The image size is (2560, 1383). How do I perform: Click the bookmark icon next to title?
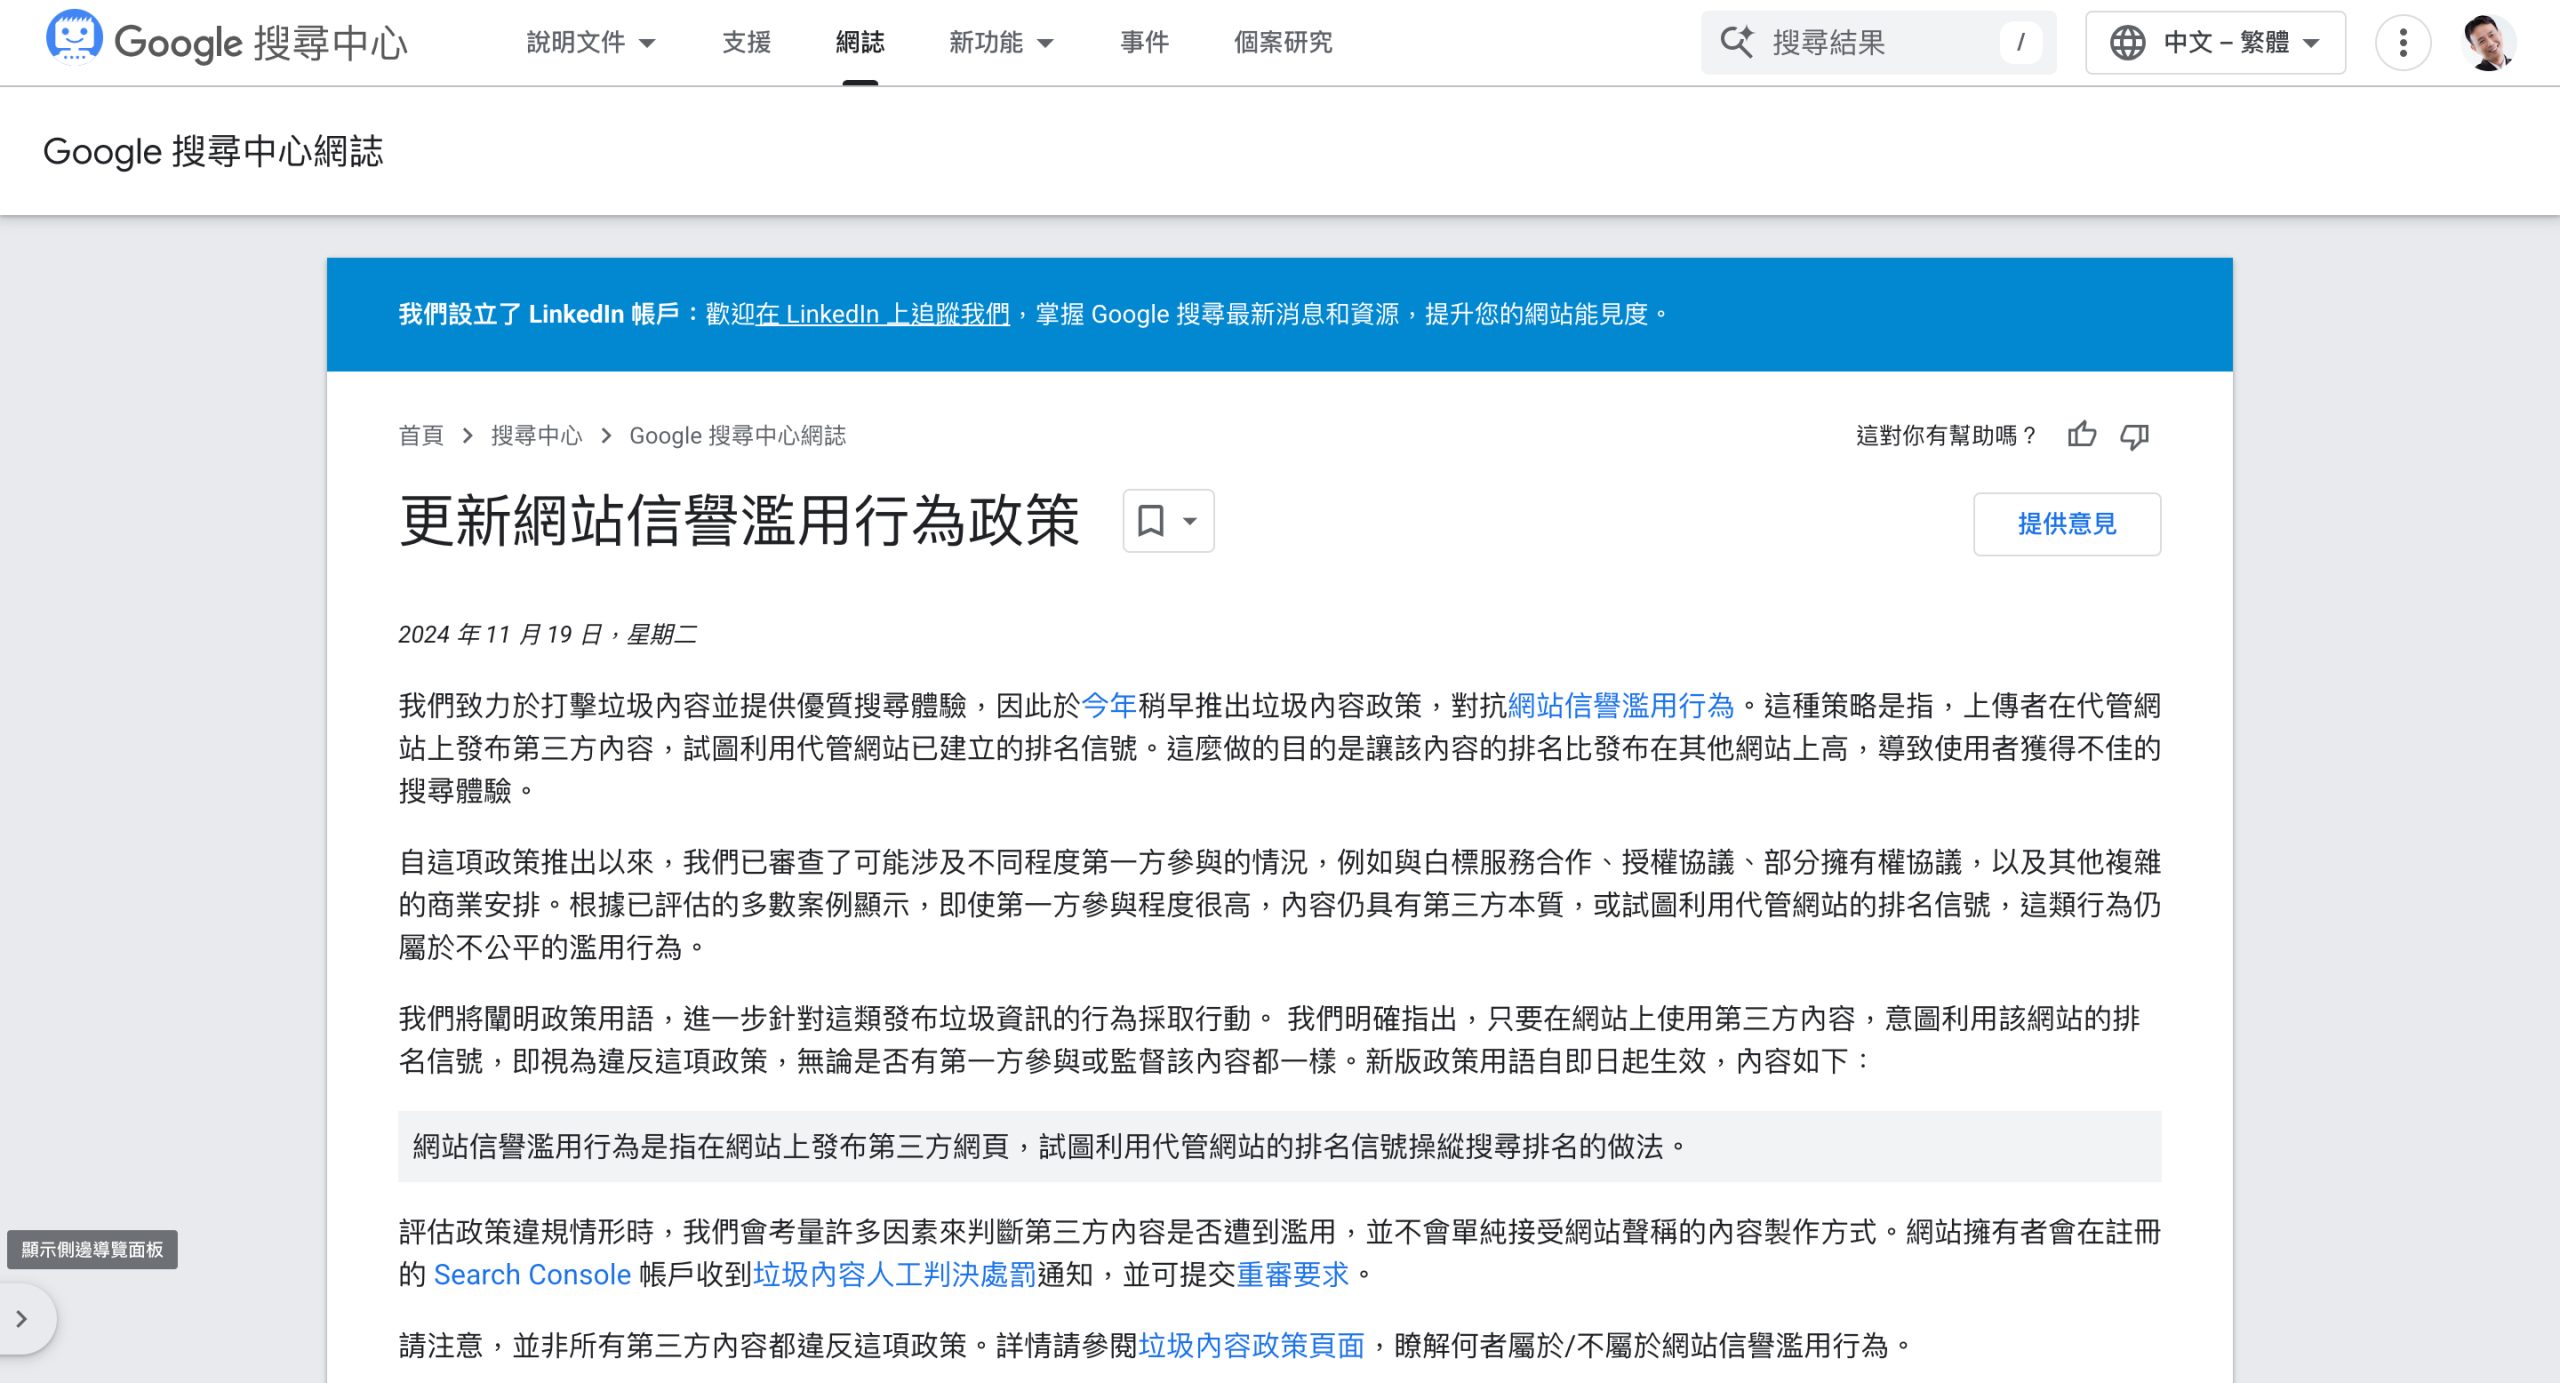point(1151,521)
